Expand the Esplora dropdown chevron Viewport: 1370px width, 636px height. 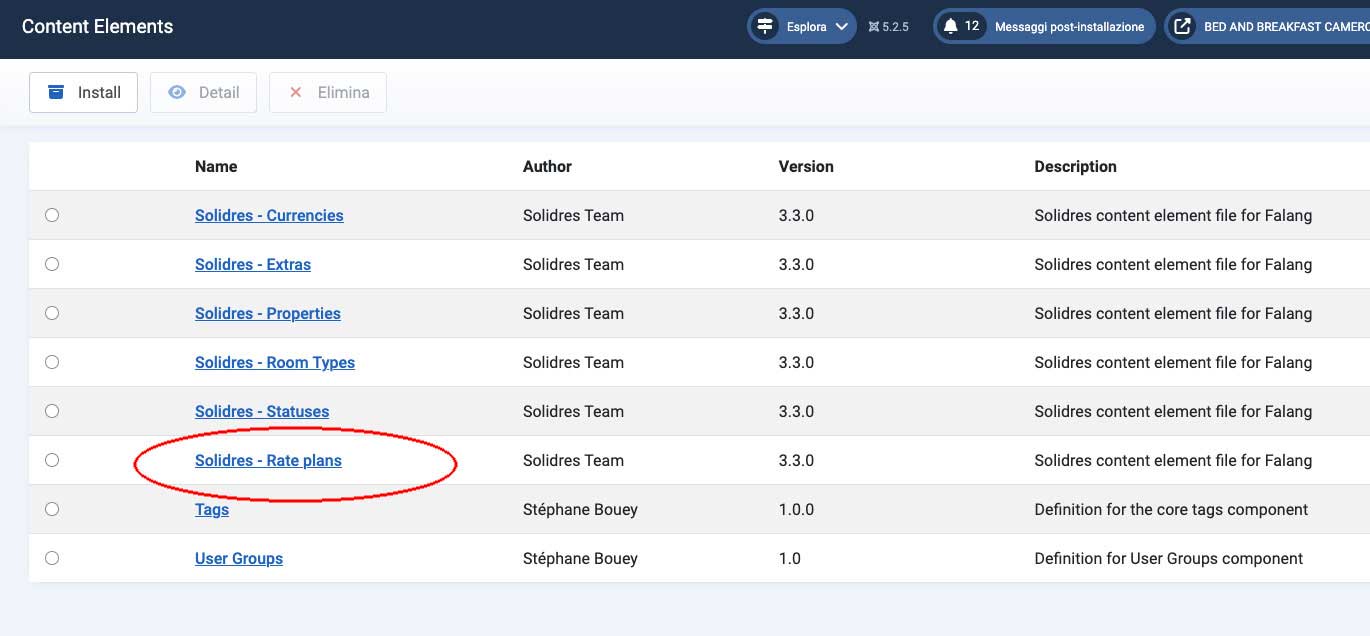point(841,27)
